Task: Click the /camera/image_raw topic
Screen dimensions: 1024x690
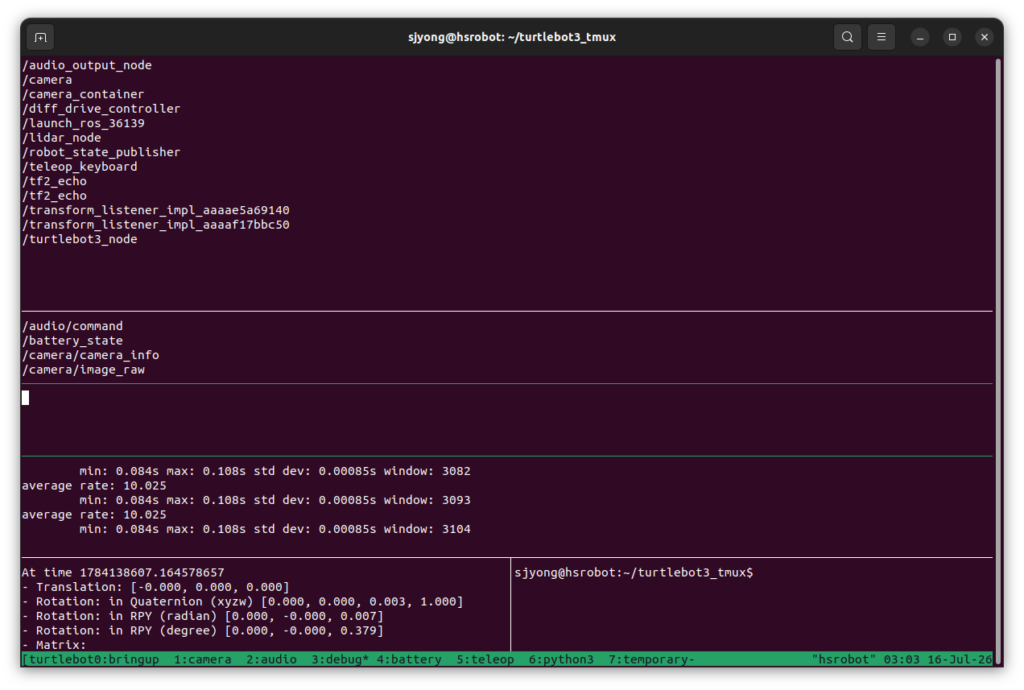Action: [83, 369]
